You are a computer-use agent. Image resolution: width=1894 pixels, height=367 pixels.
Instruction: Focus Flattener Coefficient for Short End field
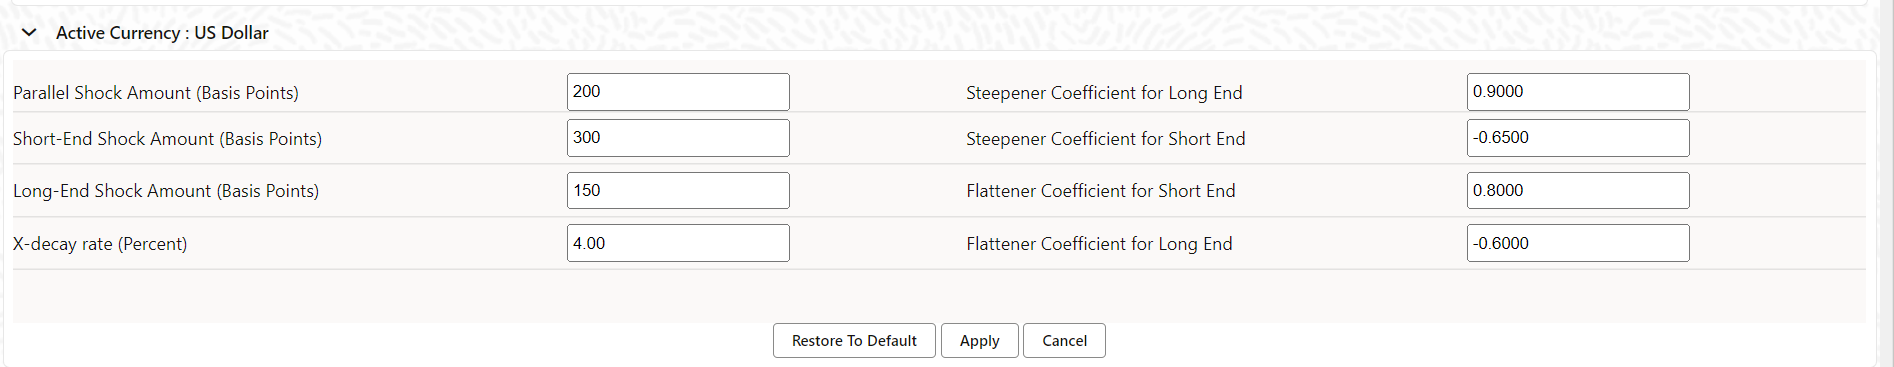click(x=1578, y=190)
